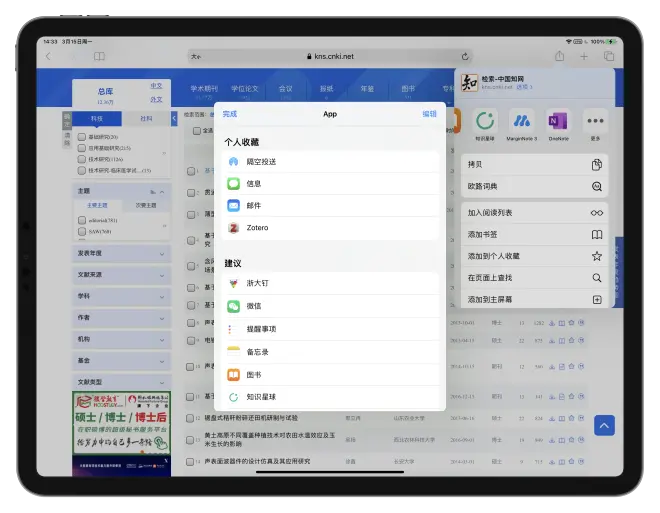Screen dimensions: 660x513
Task: Open 声表面波器件的设计仿真及其应用研究 result
Action: tap(257, 462)
